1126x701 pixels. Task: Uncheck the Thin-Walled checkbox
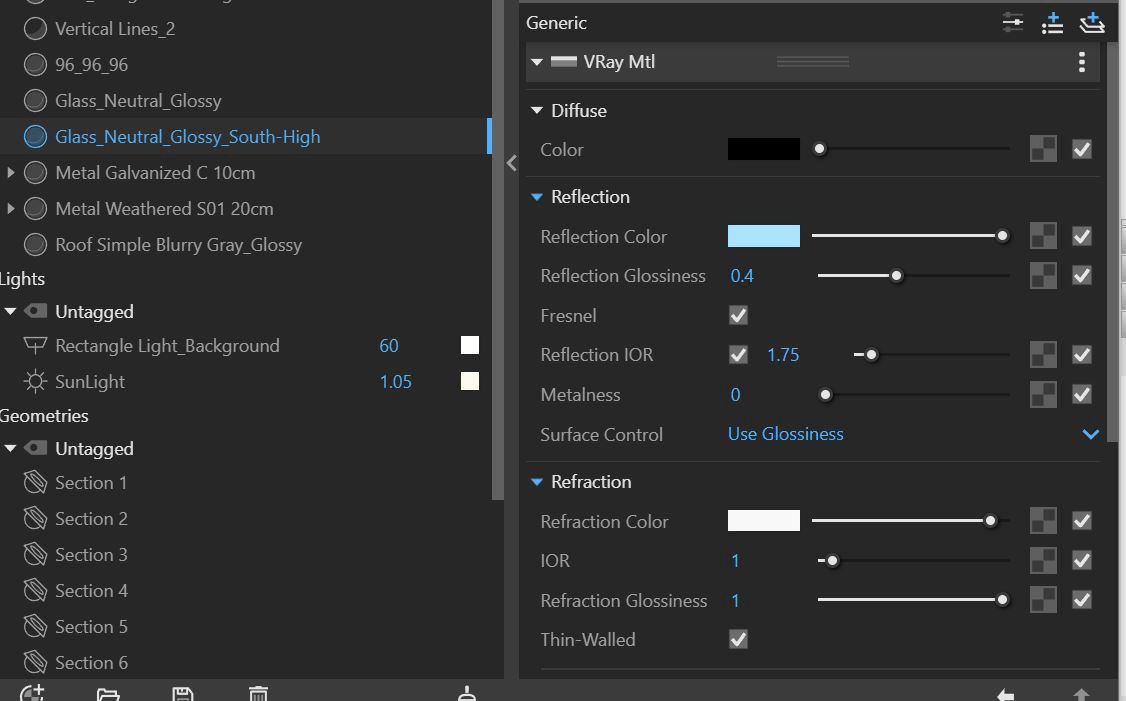click(x=738, y=639)
